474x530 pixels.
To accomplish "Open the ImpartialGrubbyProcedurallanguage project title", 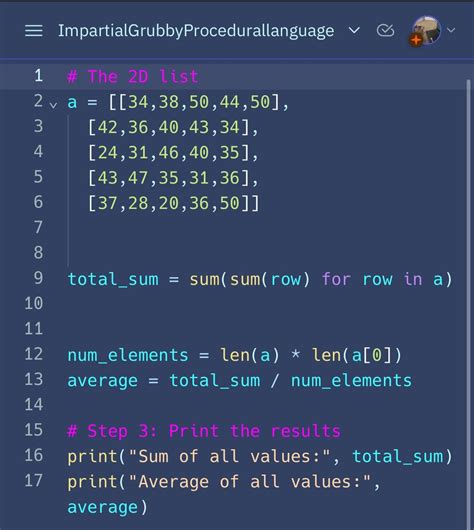I will [x=196, y=31].
